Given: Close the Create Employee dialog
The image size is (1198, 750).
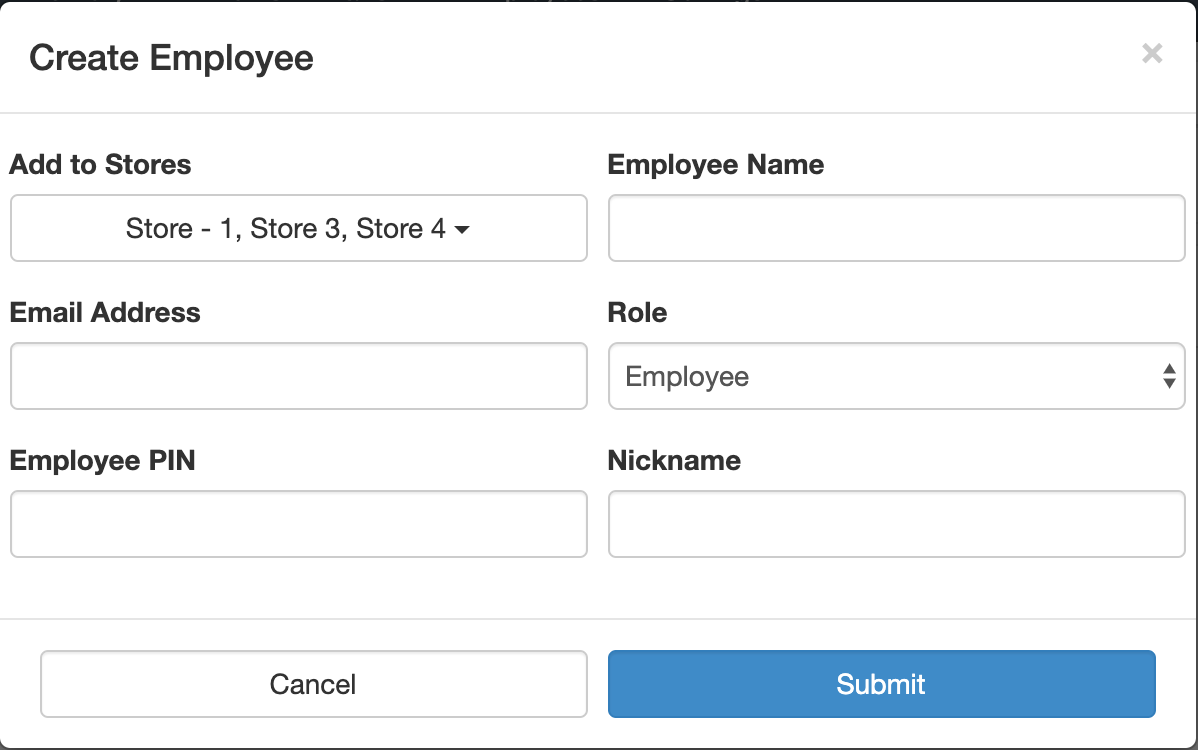Looking at the screenshot, I should coord(1151,53).
